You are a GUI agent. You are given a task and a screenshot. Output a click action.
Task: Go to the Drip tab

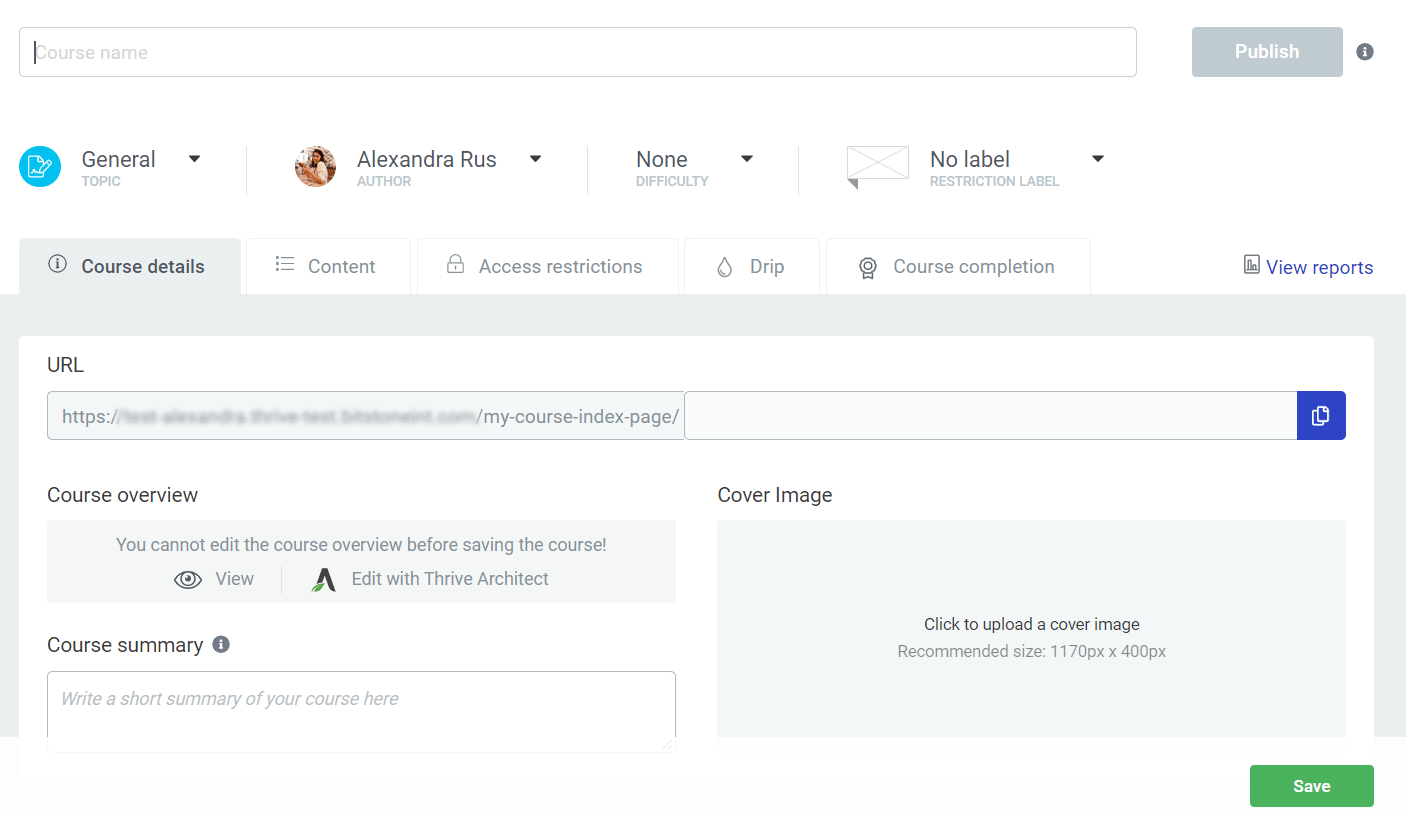pos(751,267)
